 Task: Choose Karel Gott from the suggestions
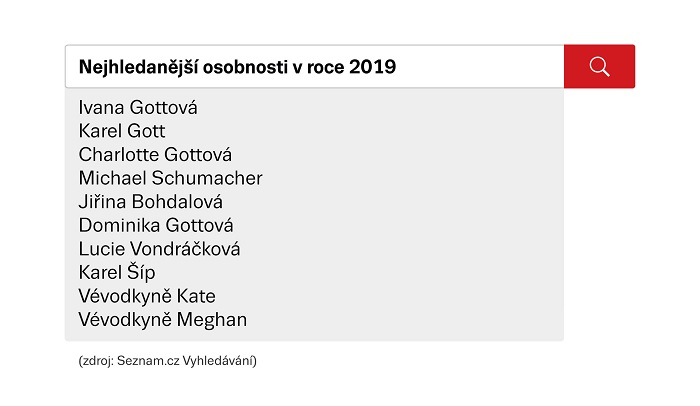click(x=122, y=131)
